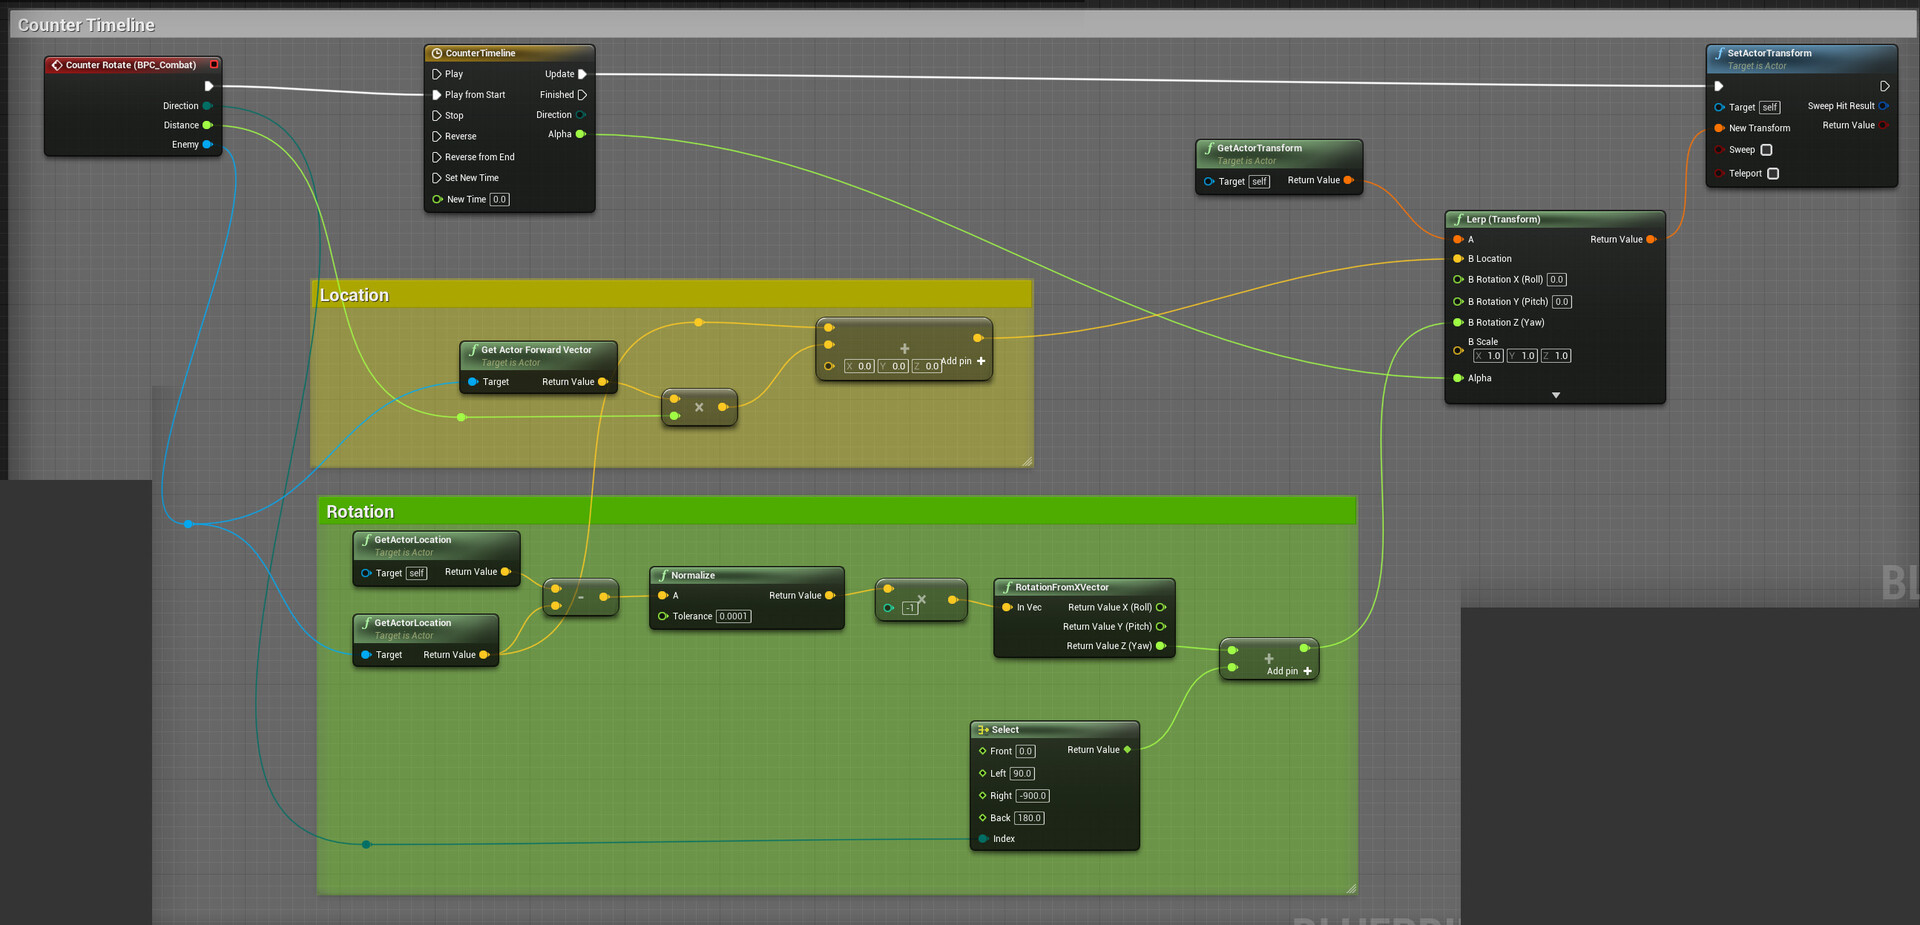Click the Alpha output pin on CounterTimeline

click(x=580, y=134)
